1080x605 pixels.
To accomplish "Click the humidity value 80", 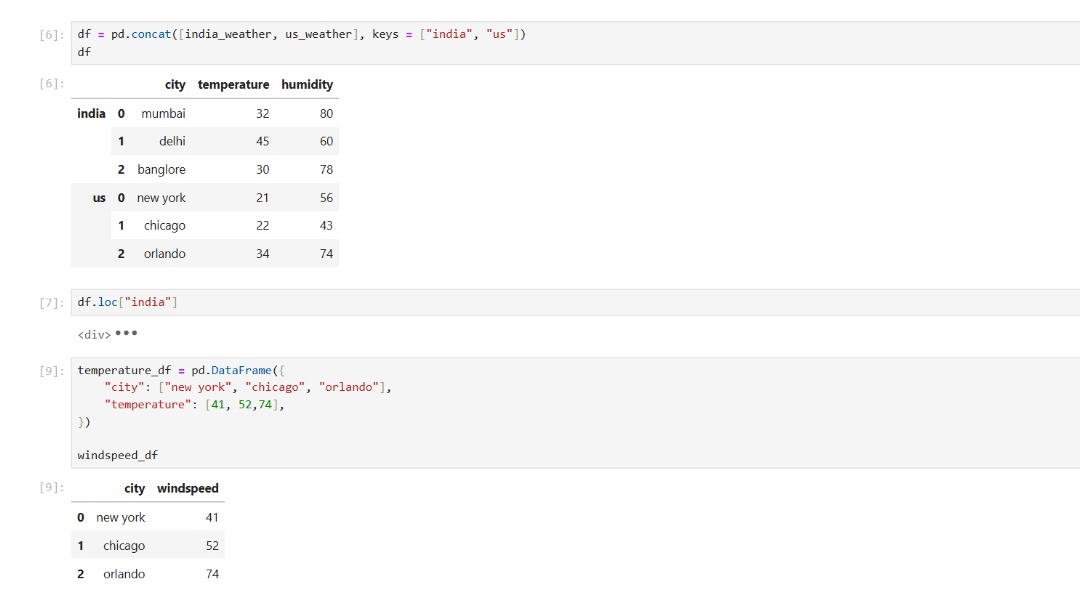I will click(326, 114).
